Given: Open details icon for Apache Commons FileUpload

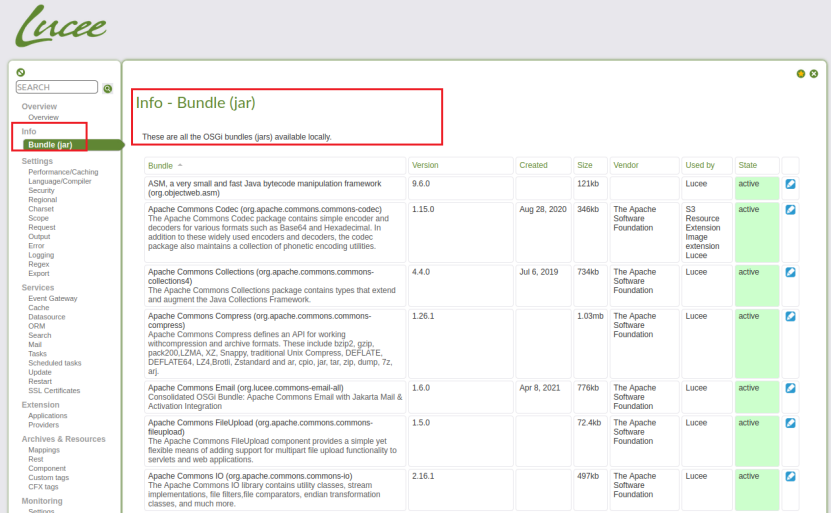Looking at the screenshot, I should click(790, 423).
